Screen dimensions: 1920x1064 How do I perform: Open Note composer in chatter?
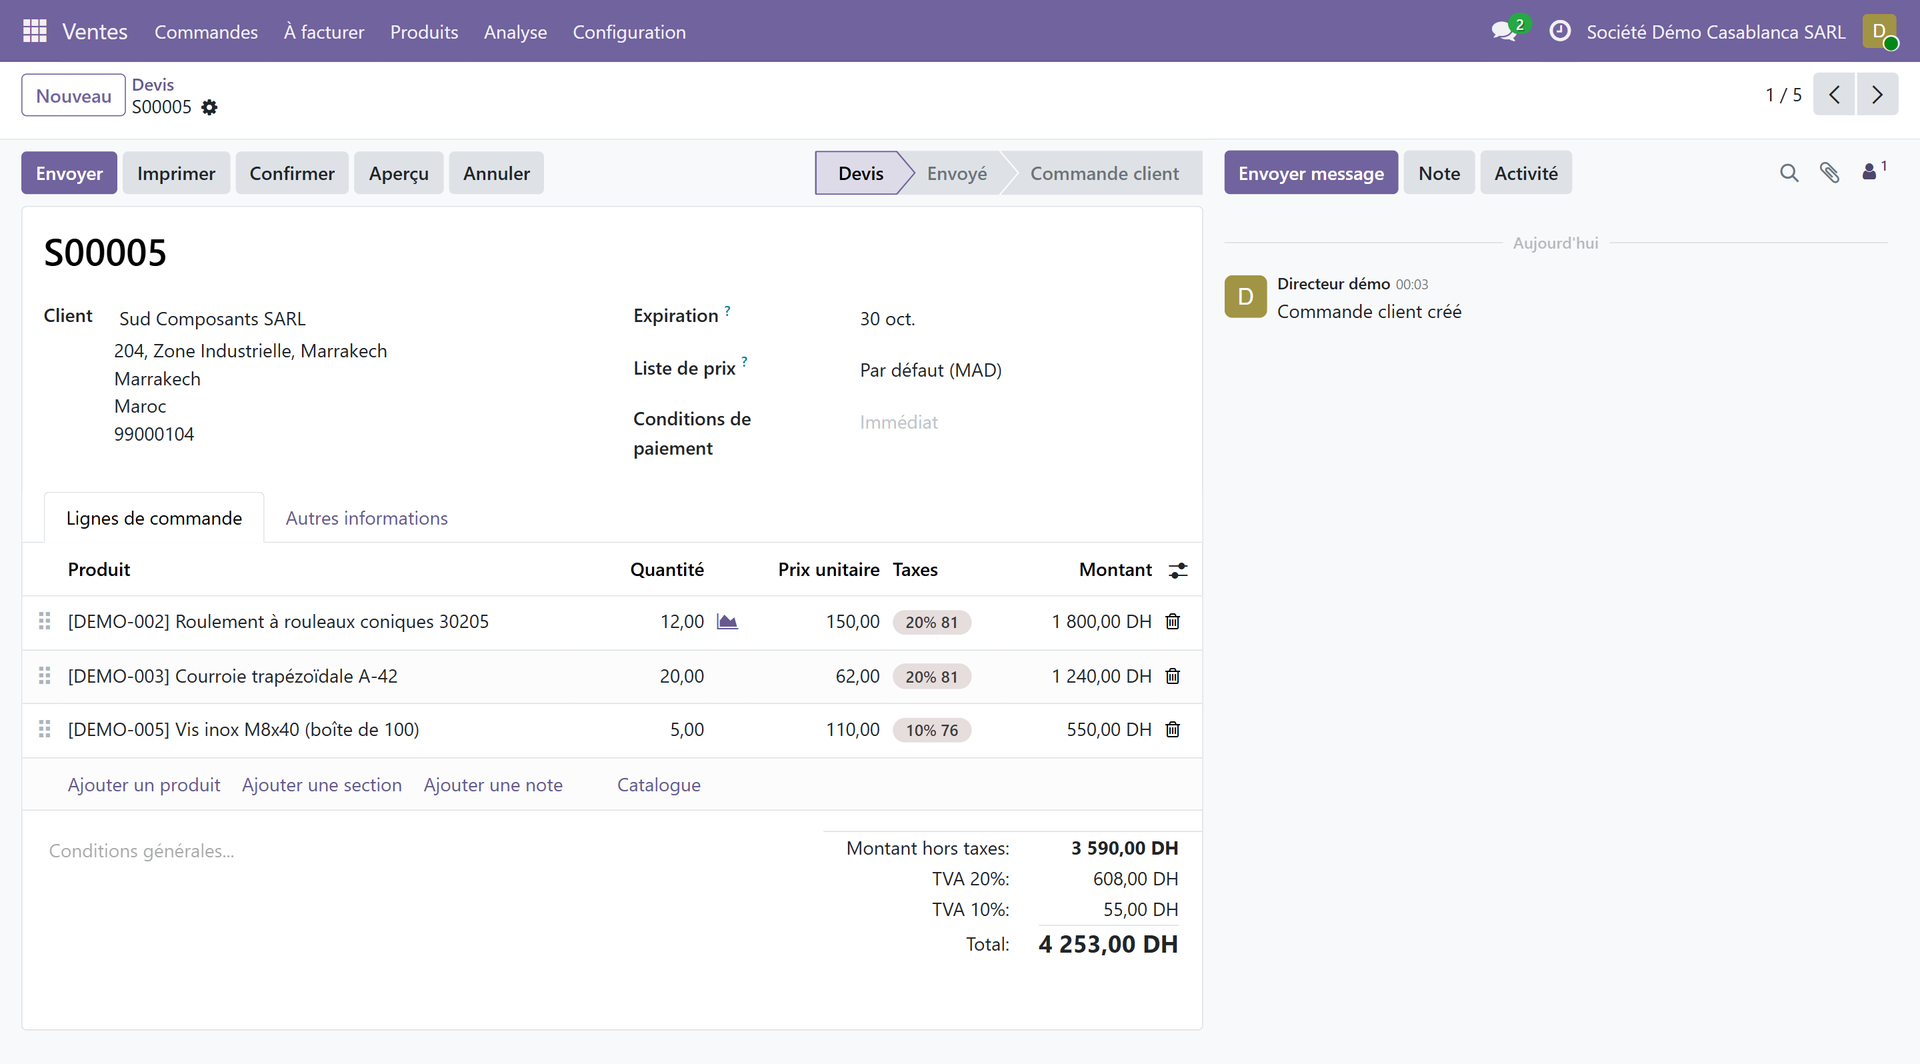(1439, 173)
